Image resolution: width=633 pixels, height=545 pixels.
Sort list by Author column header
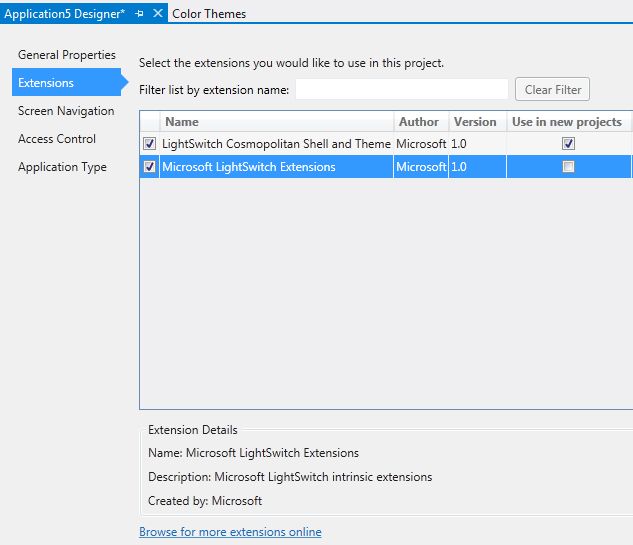point(419,122)
